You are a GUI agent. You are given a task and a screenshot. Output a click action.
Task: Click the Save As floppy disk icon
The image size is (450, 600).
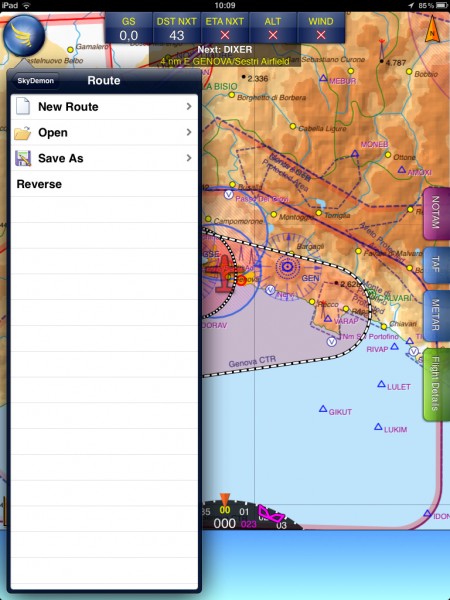(x=23, y=158)
